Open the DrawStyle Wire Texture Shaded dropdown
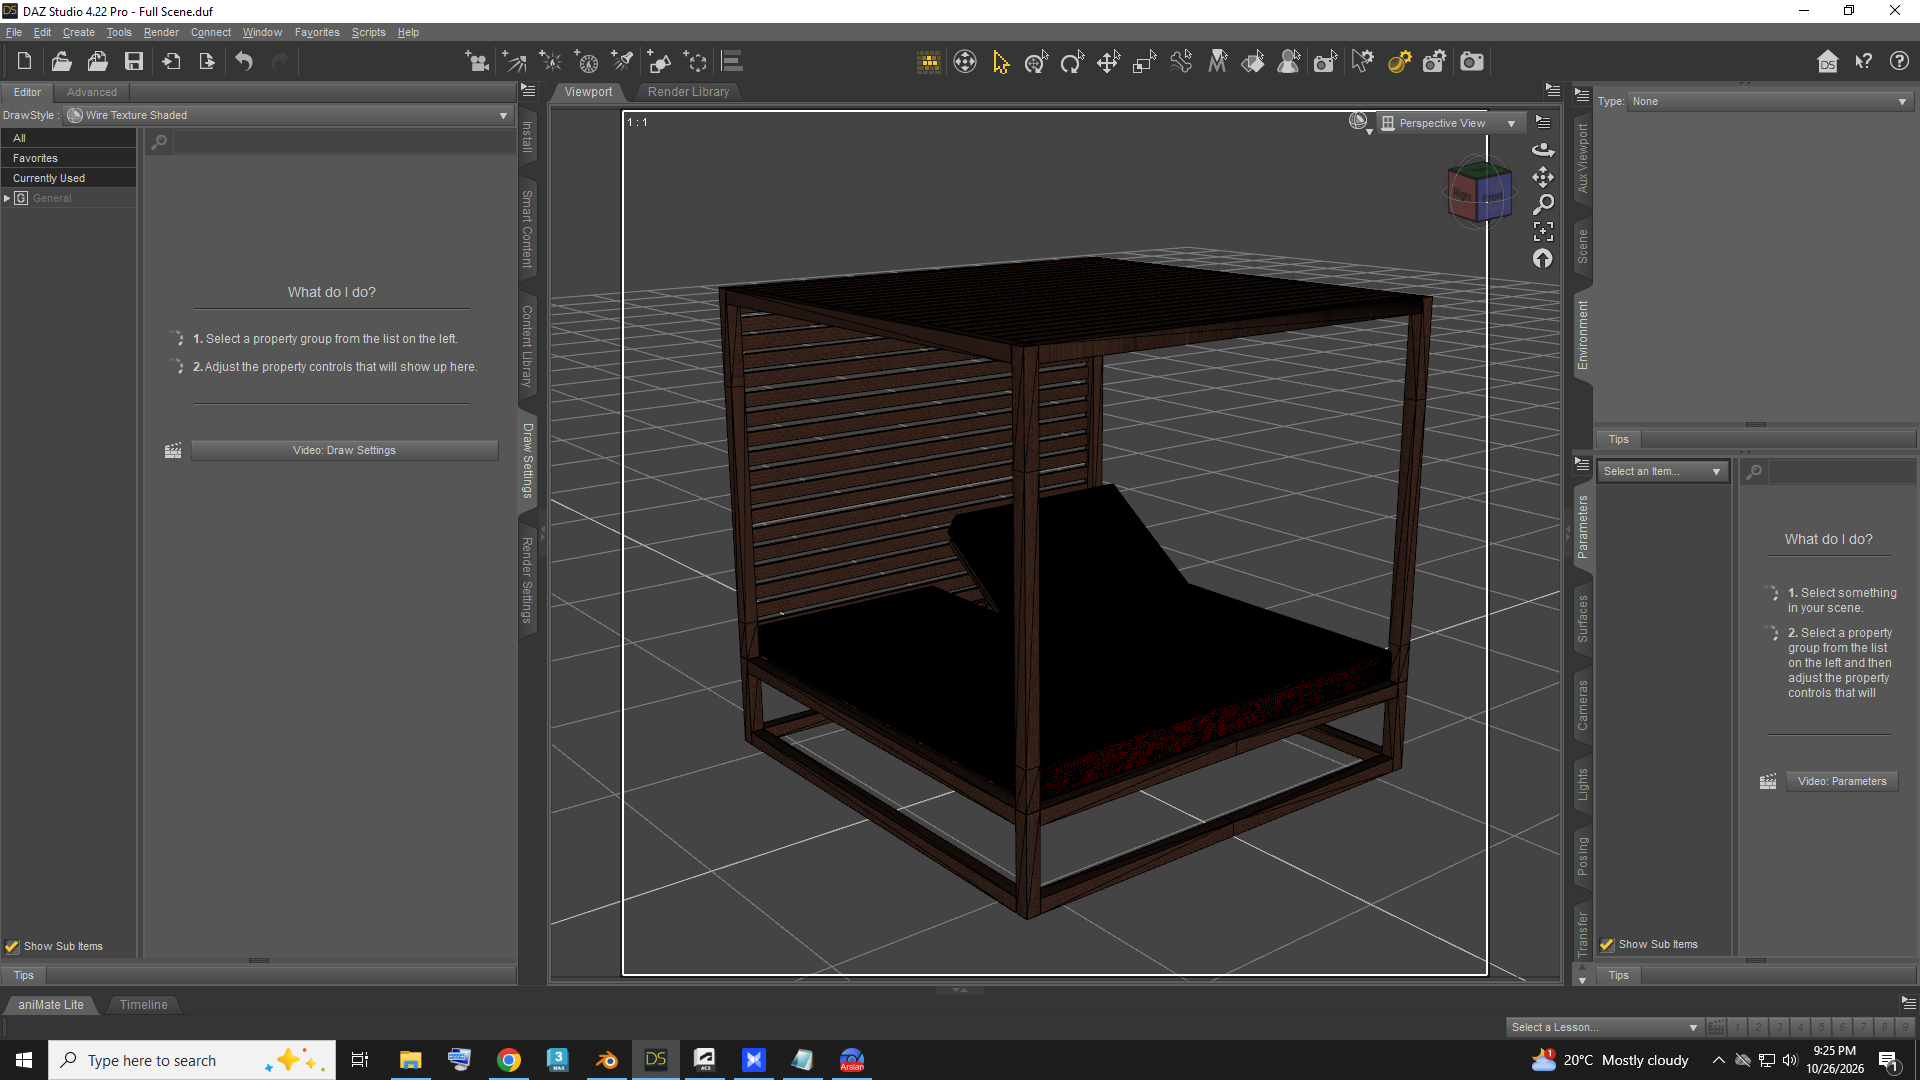The height and width of the screenshot is (1080, 1920). [288, 116]
